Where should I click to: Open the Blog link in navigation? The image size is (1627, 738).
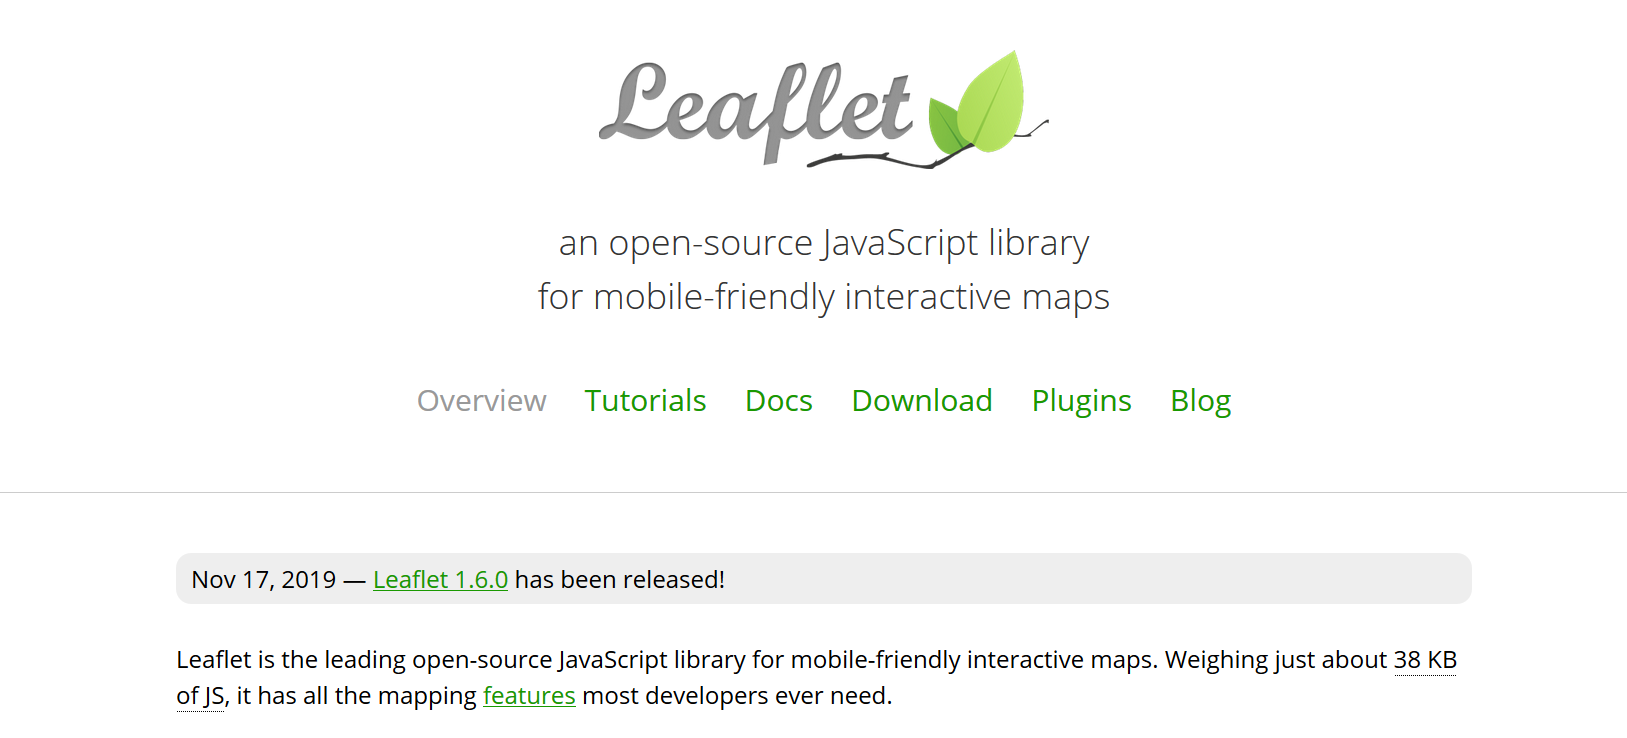(1200, 401)
